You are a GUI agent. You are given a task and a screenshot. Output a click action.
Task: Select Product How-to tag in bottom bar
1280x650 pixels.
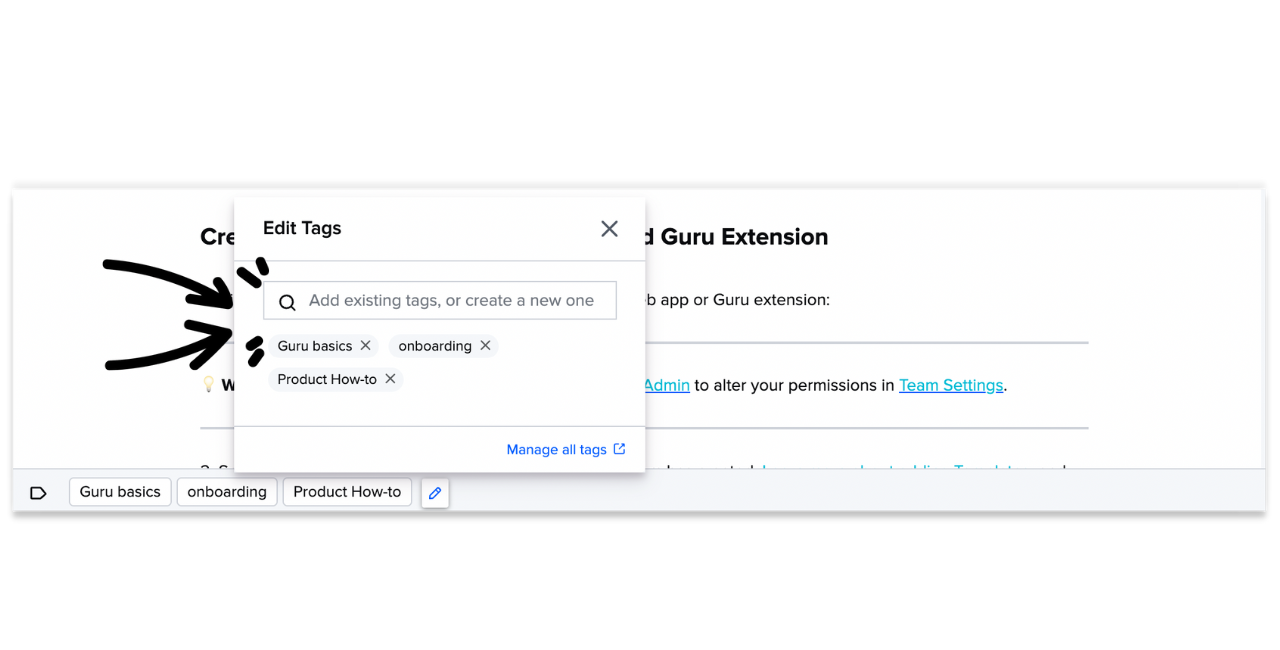tap(347, 492)
